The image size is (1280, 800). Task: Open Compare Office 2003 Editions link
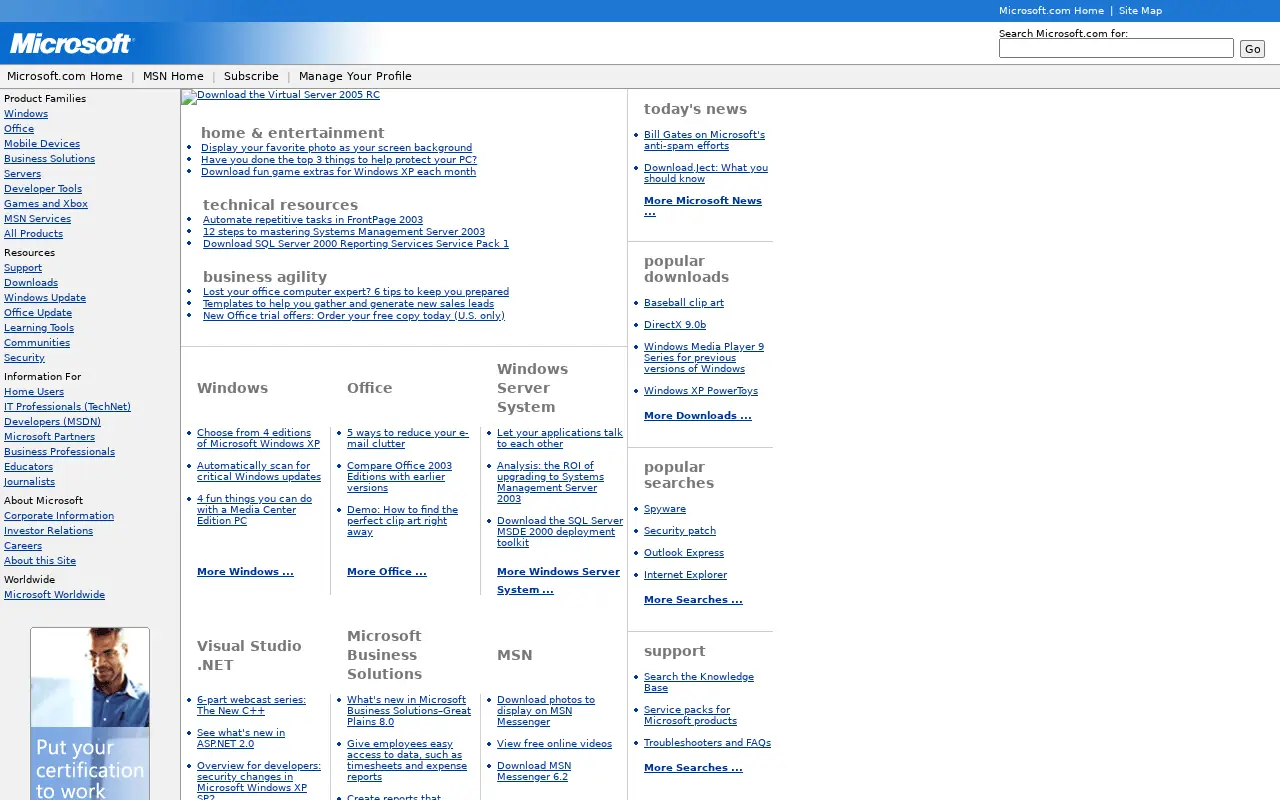point(399,477)
